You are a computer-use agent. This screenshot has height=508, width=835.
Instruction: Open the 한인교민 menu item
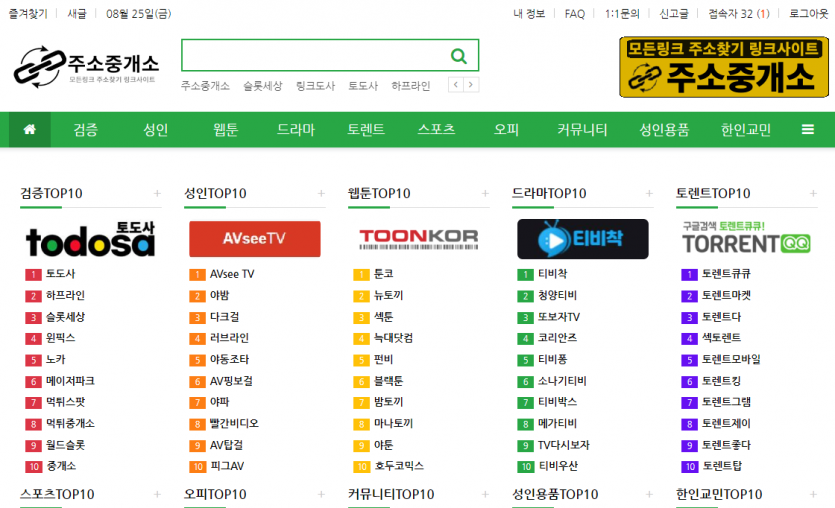746,129
